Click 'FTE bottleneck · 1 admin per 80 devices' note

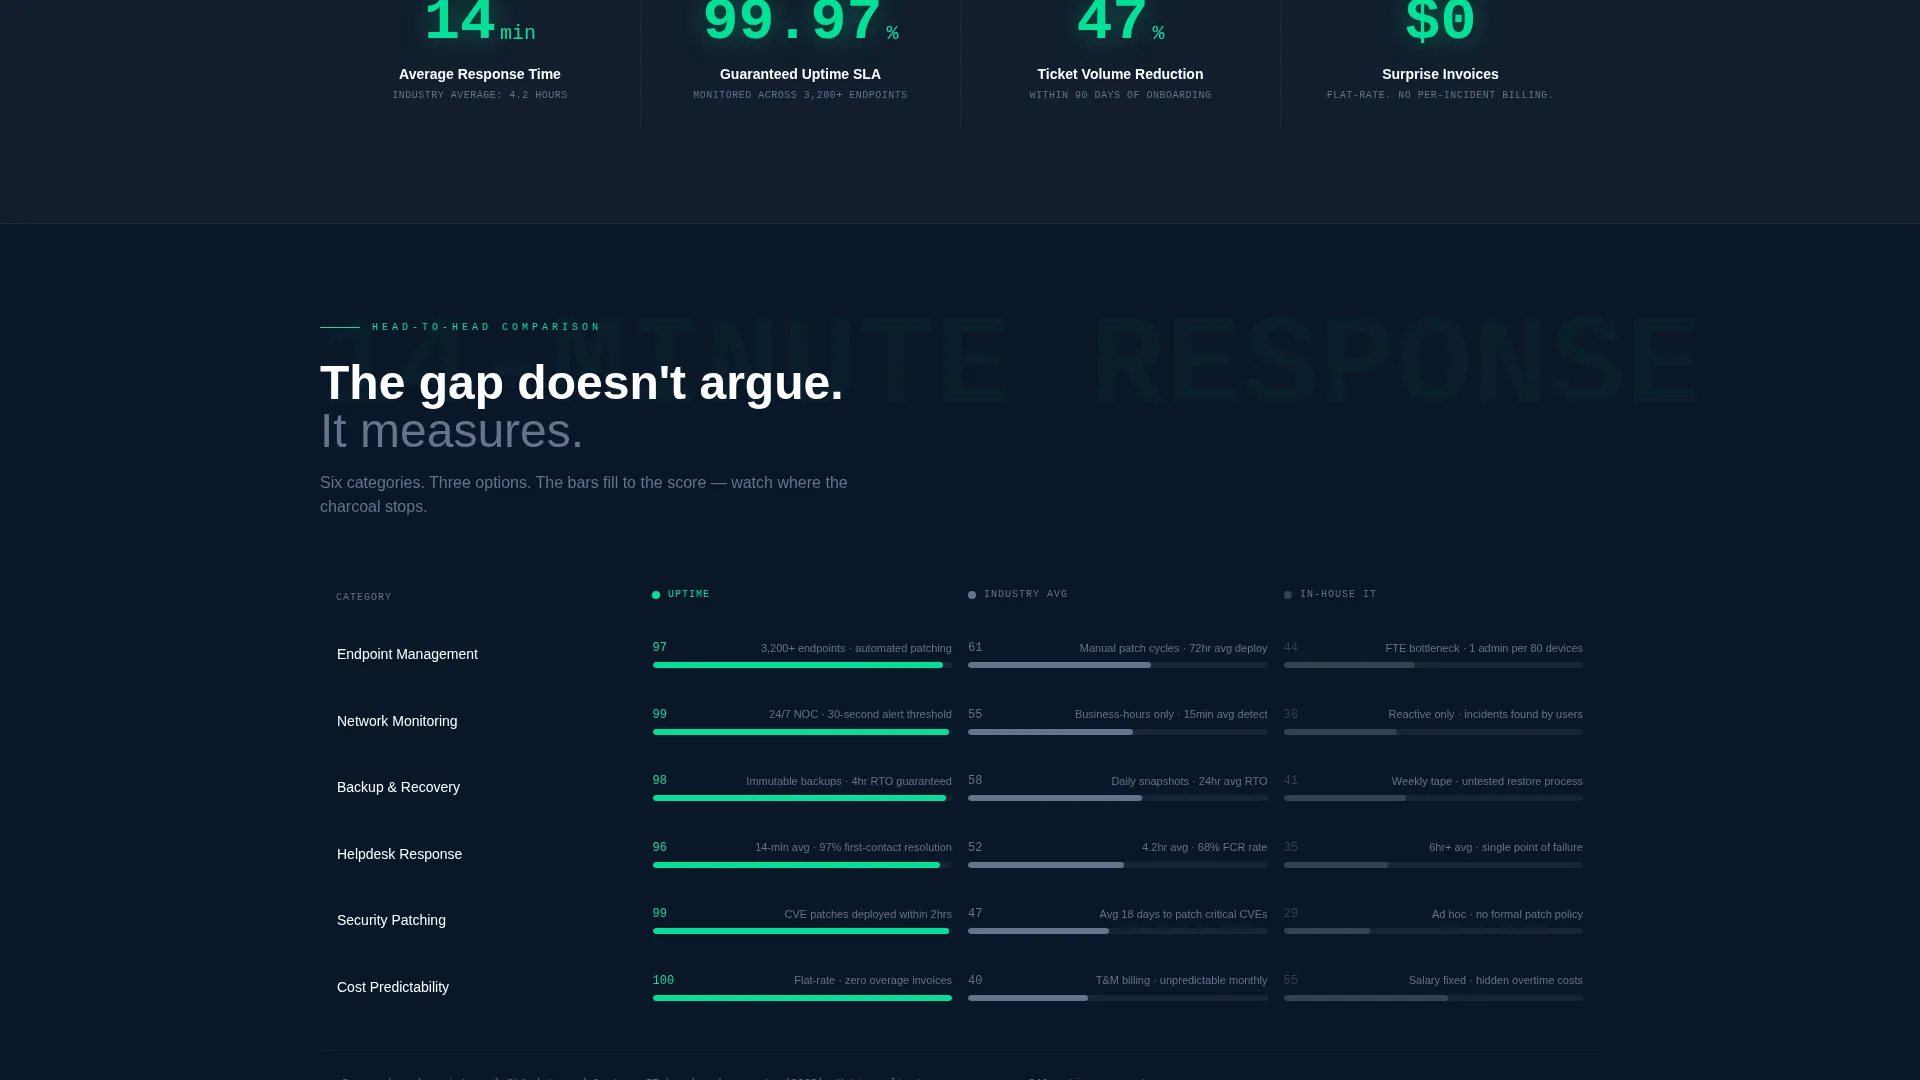coord(1484,648)
